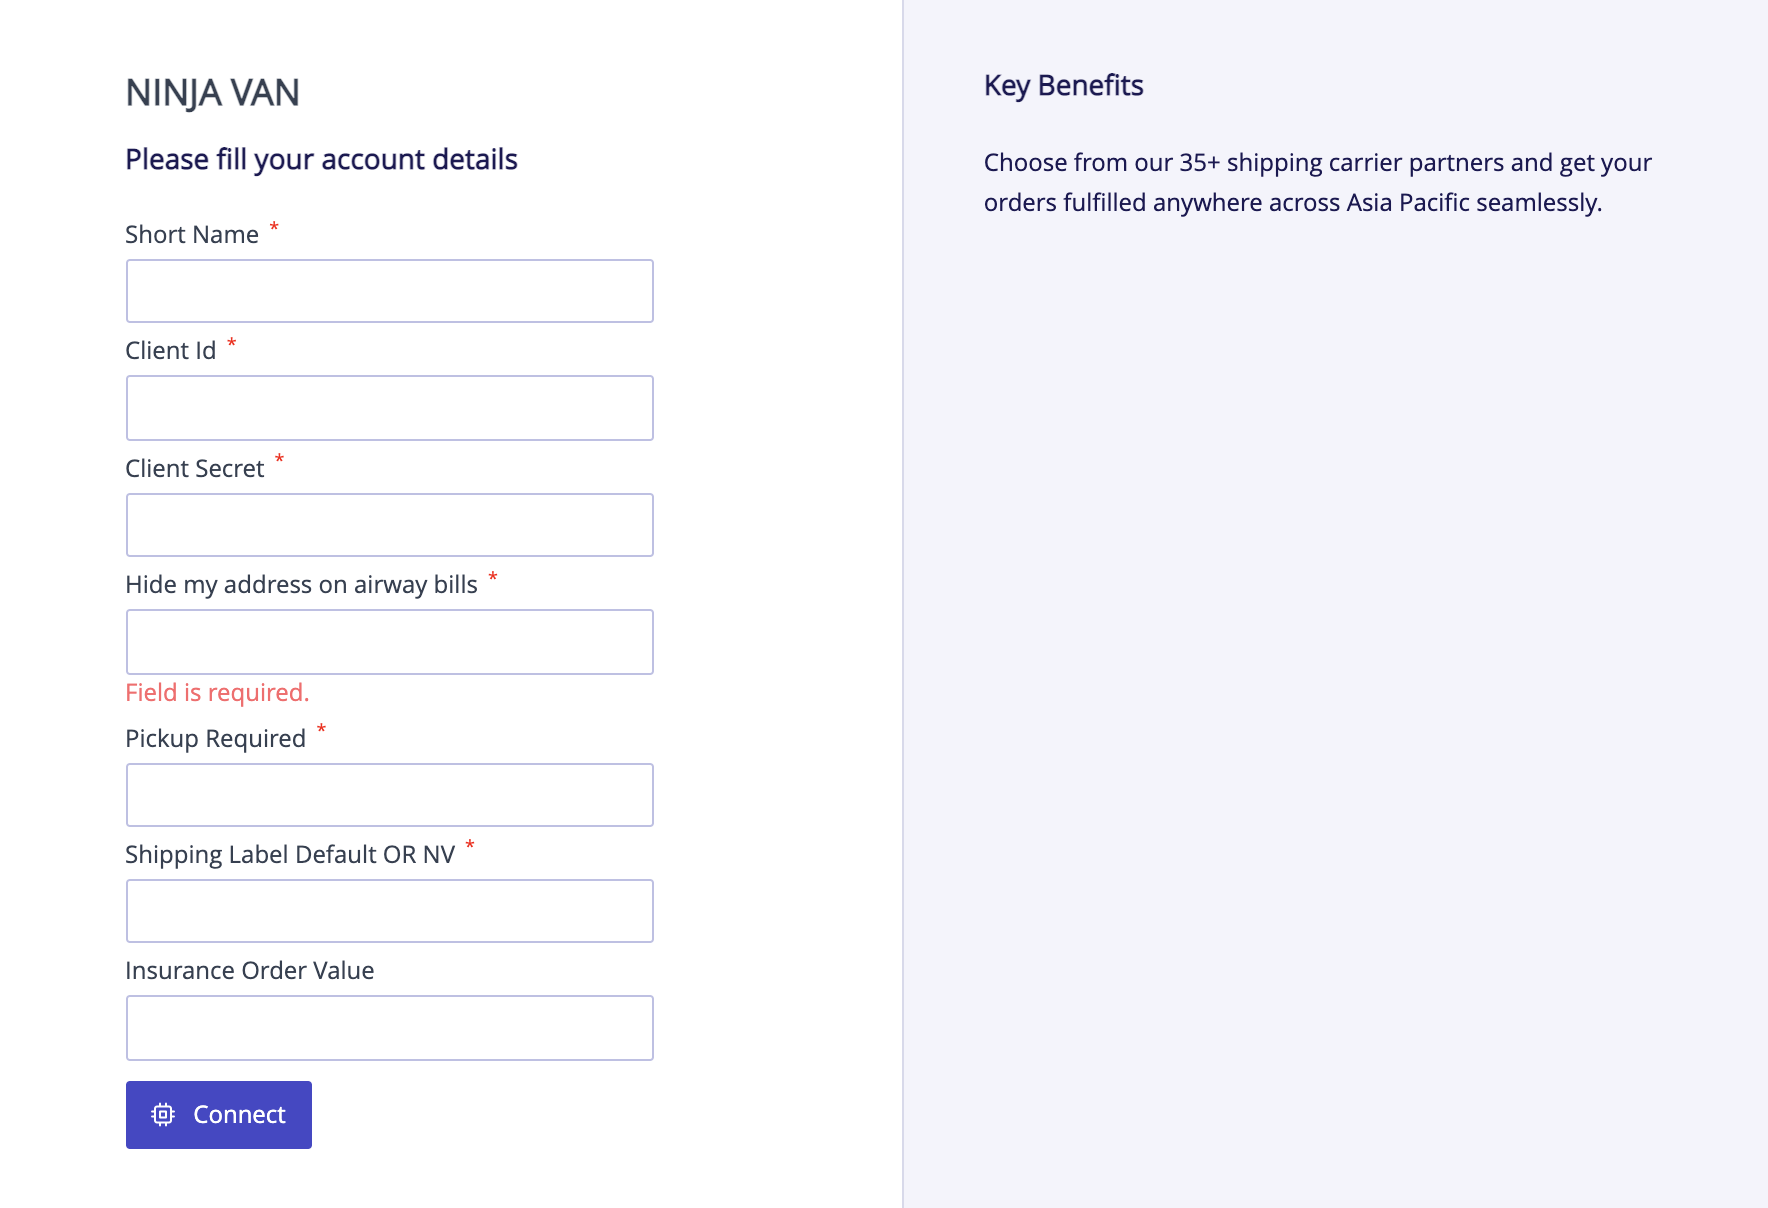1768x1208 pixels.
Task: Click the Shipping Label Default OR NV field
Action: [389, 910]
